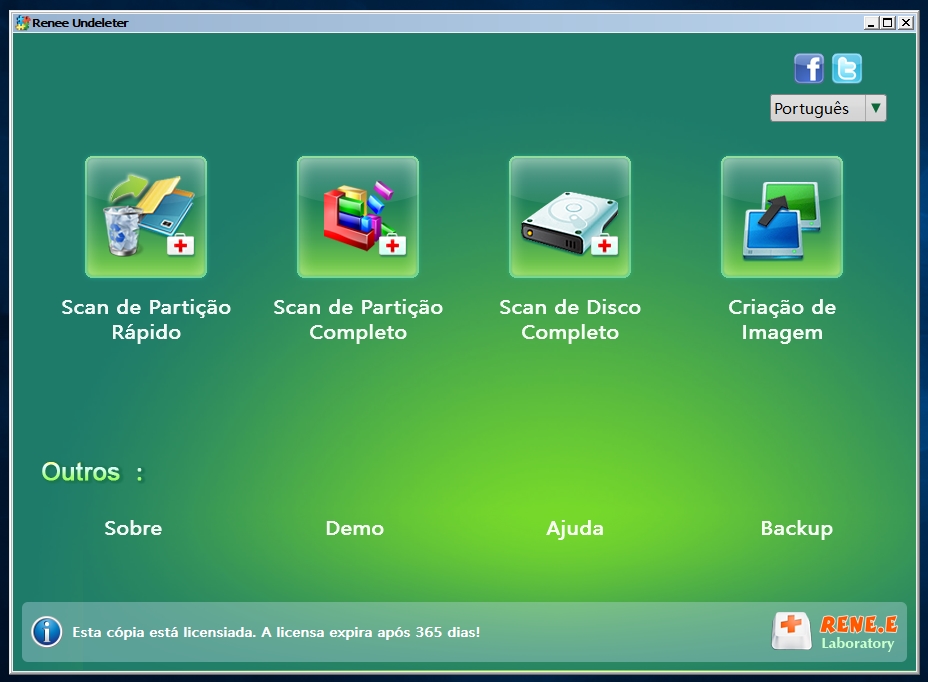This screenshot has width=928, height=682.
Task: Open the Rene.E Laboratory logo
Action: (836, 631)
